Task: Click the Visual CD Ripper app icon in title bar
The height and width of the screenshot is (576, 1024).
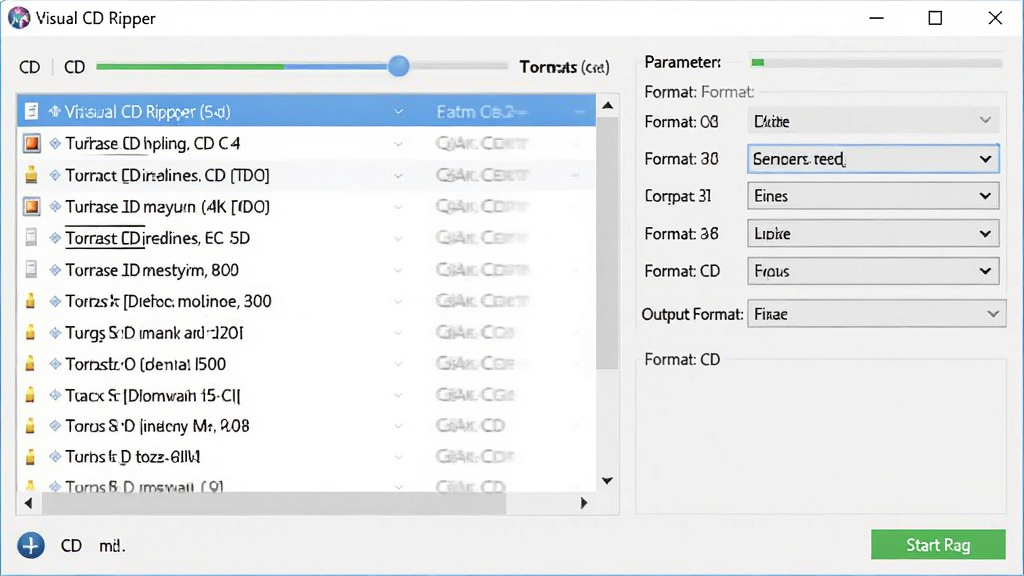Action: tap(19, 18)
